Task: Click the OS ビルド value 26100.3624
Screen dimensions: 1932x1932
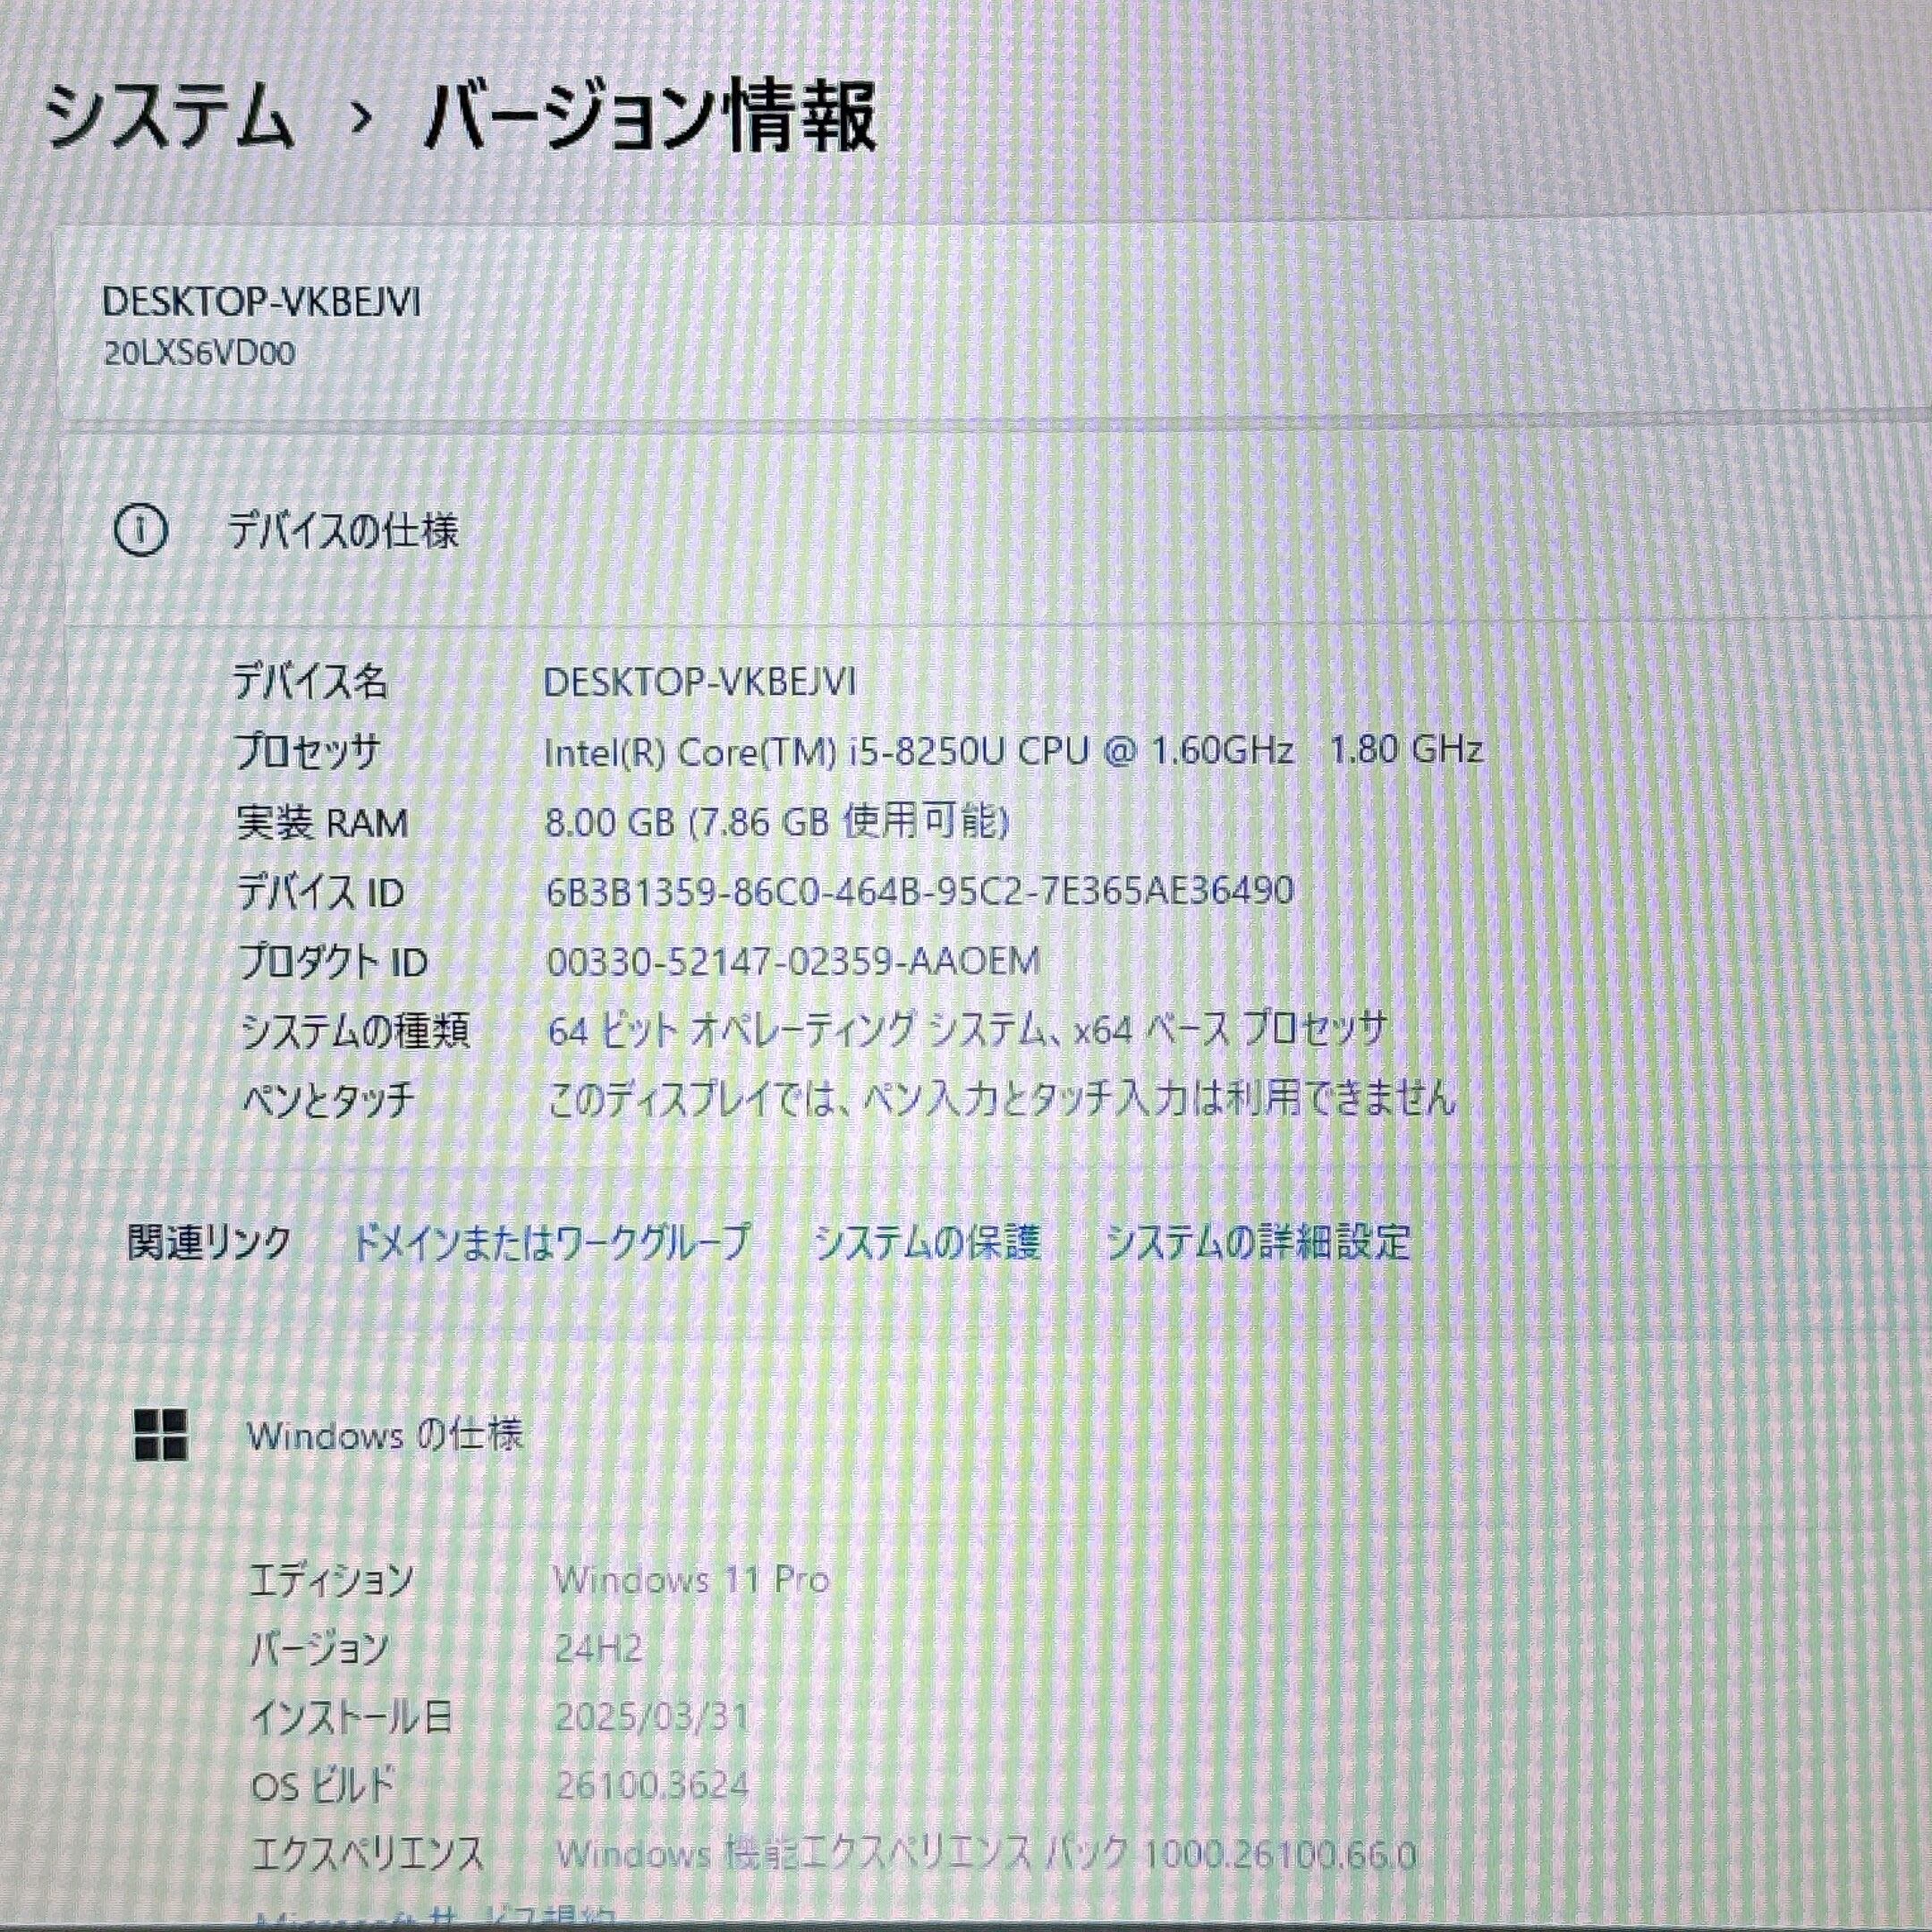Action: click(x=652, y=1785)
